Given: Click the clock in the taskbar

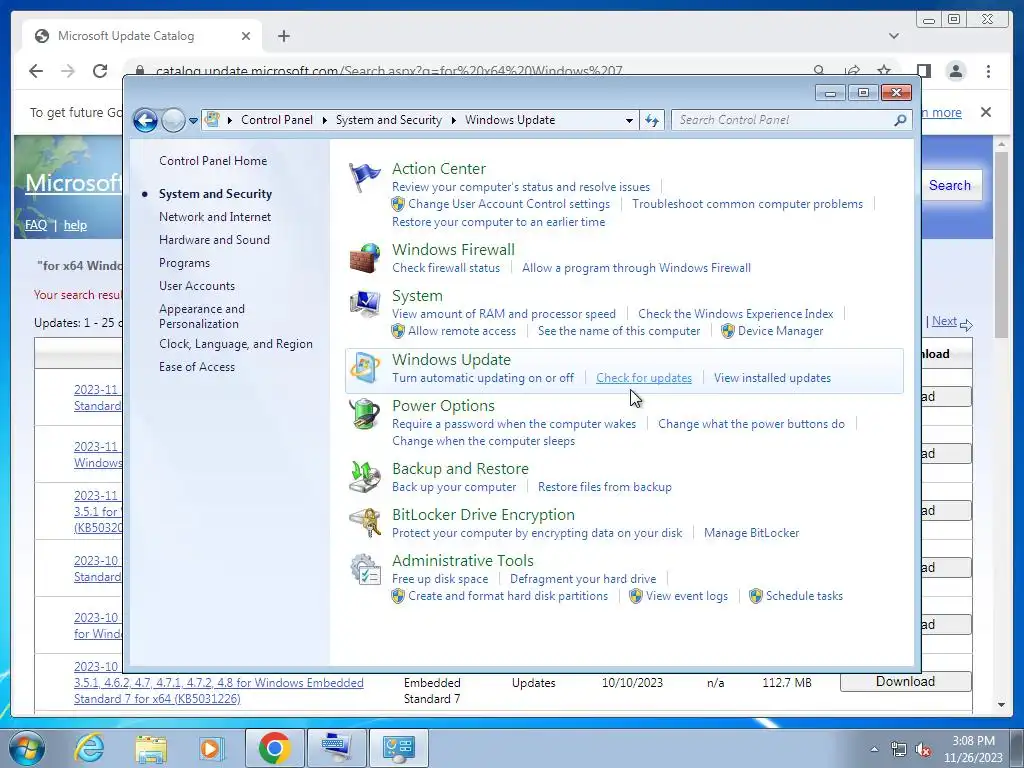Looking at the screenshot, I should (973, 749).
